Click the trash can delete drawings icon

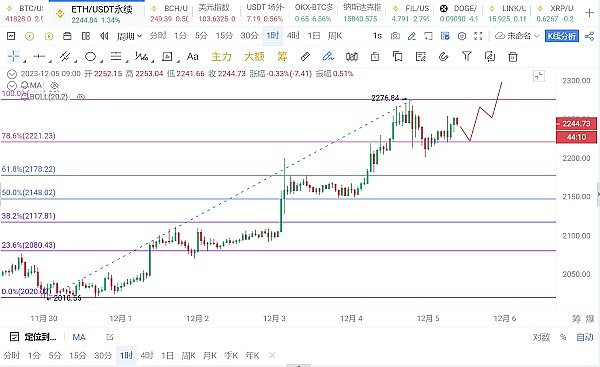(x=512, y=57)
